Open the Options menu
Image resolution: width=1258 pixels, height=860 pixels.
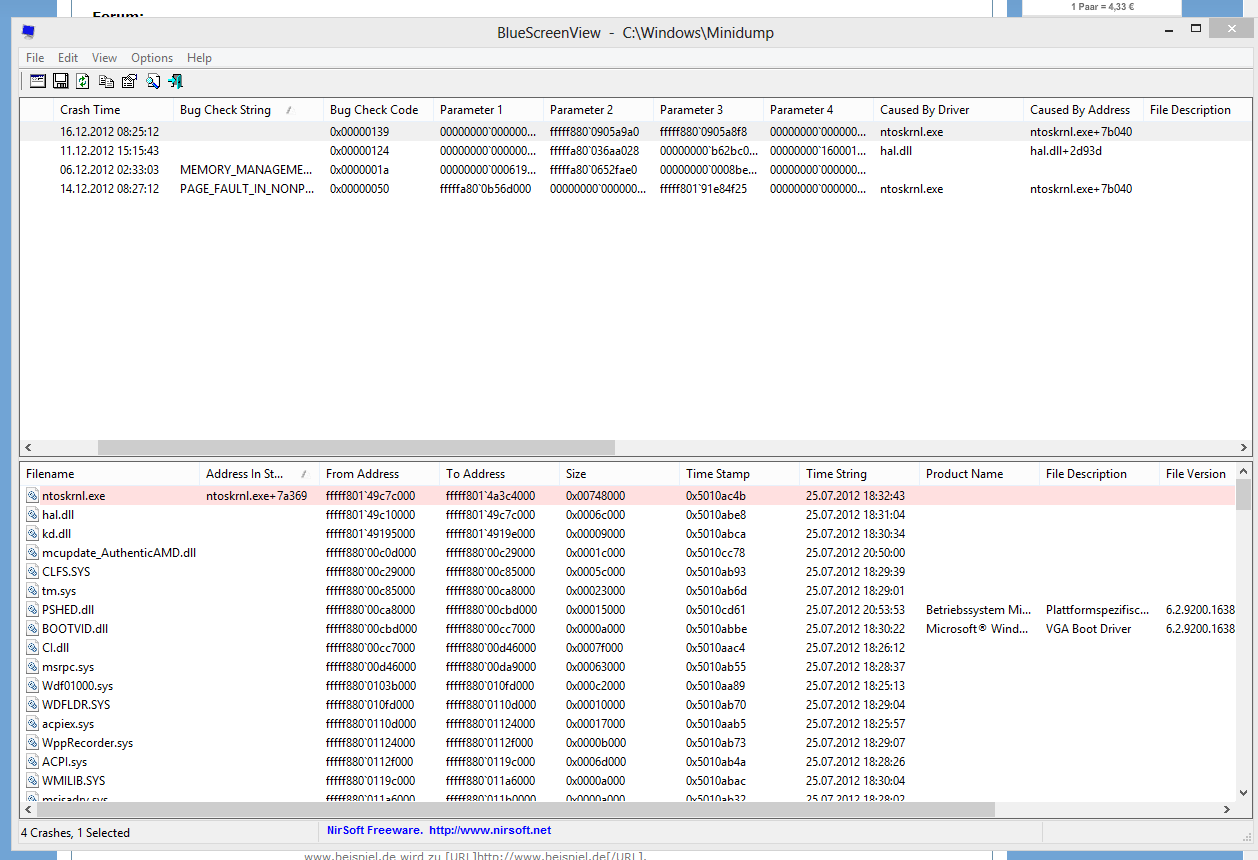coord(152,58)
